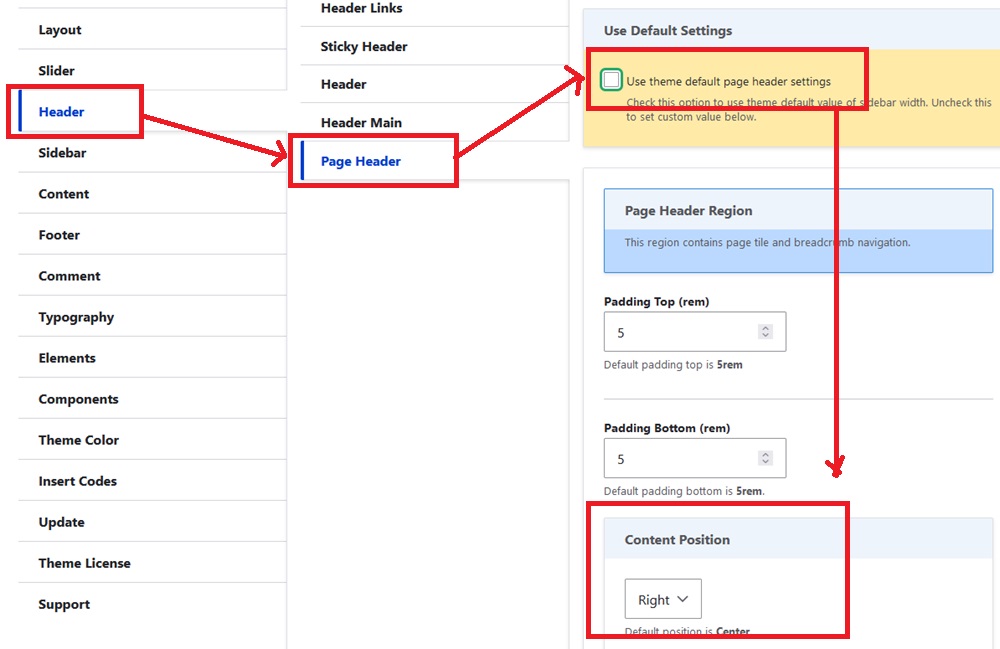Screen dimensions: 1000x649
Task: Open the Content Position dropdown
Action: click(x=663, y=600)
